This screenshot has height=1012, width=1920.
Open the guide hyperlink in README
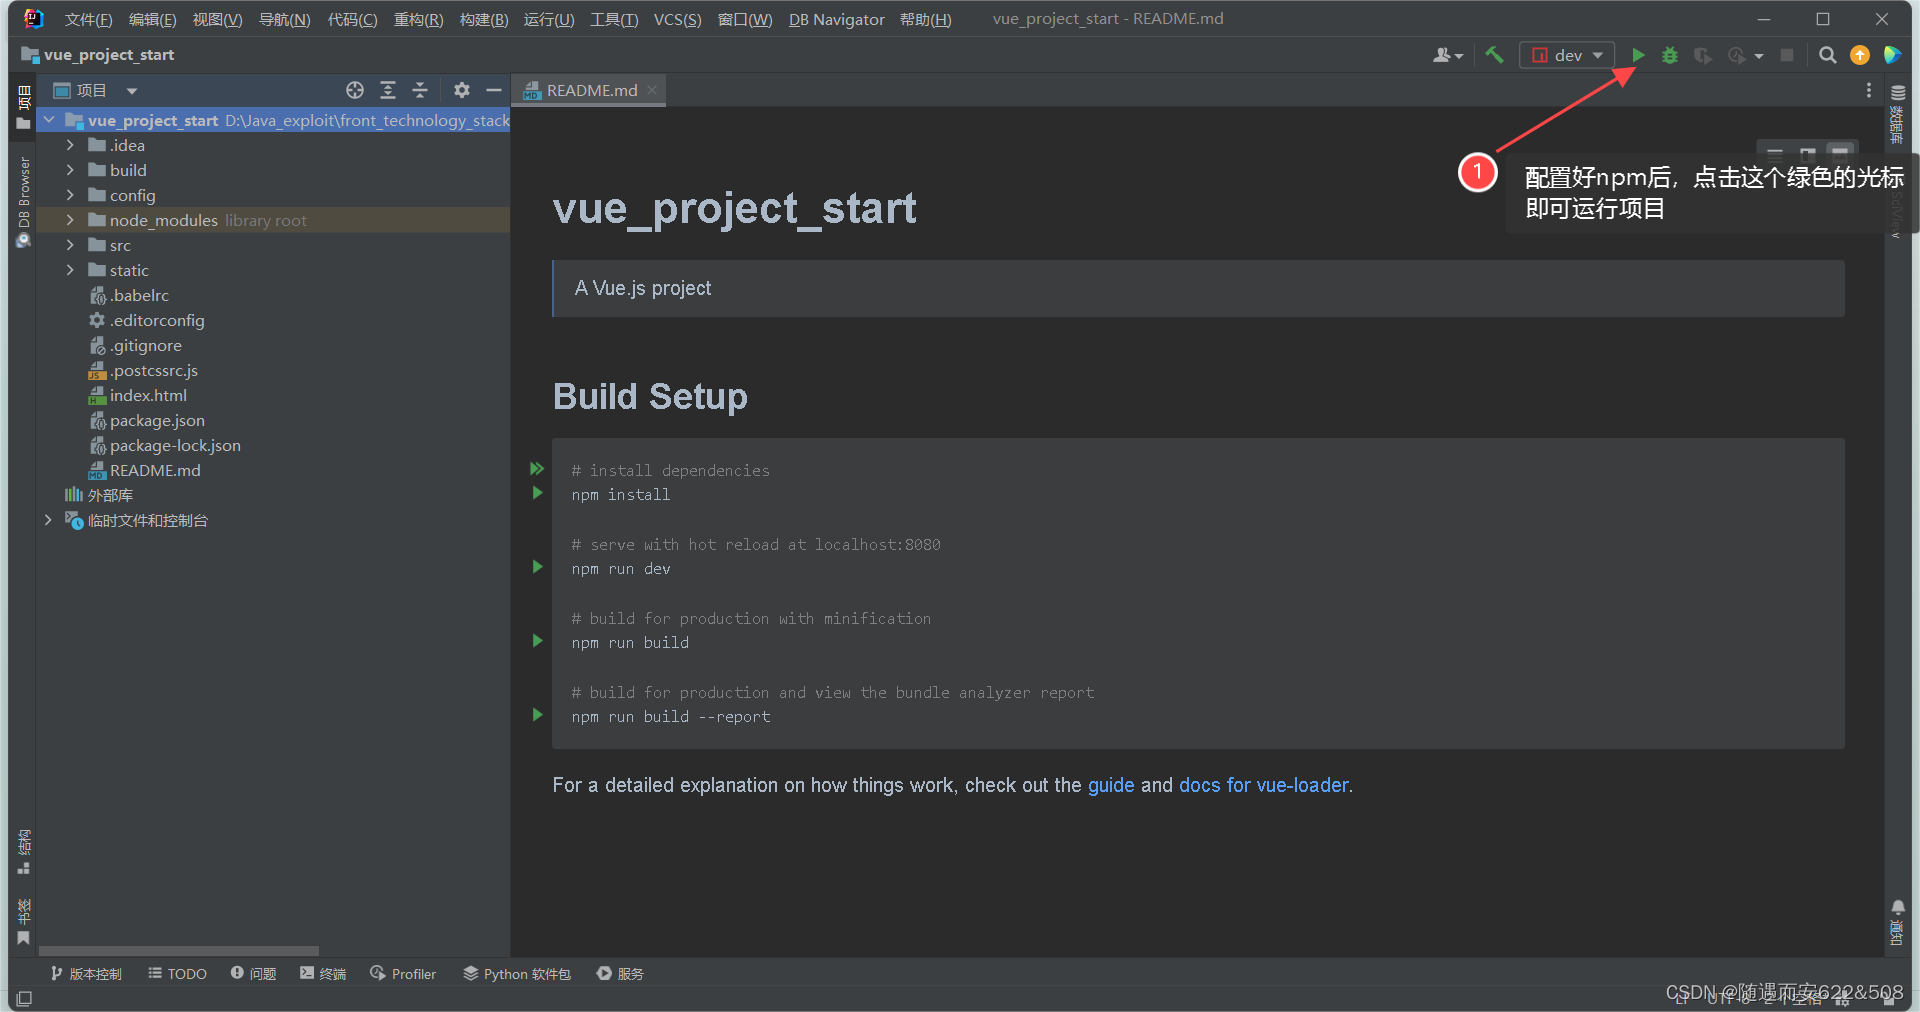(x=1110, y=786)
